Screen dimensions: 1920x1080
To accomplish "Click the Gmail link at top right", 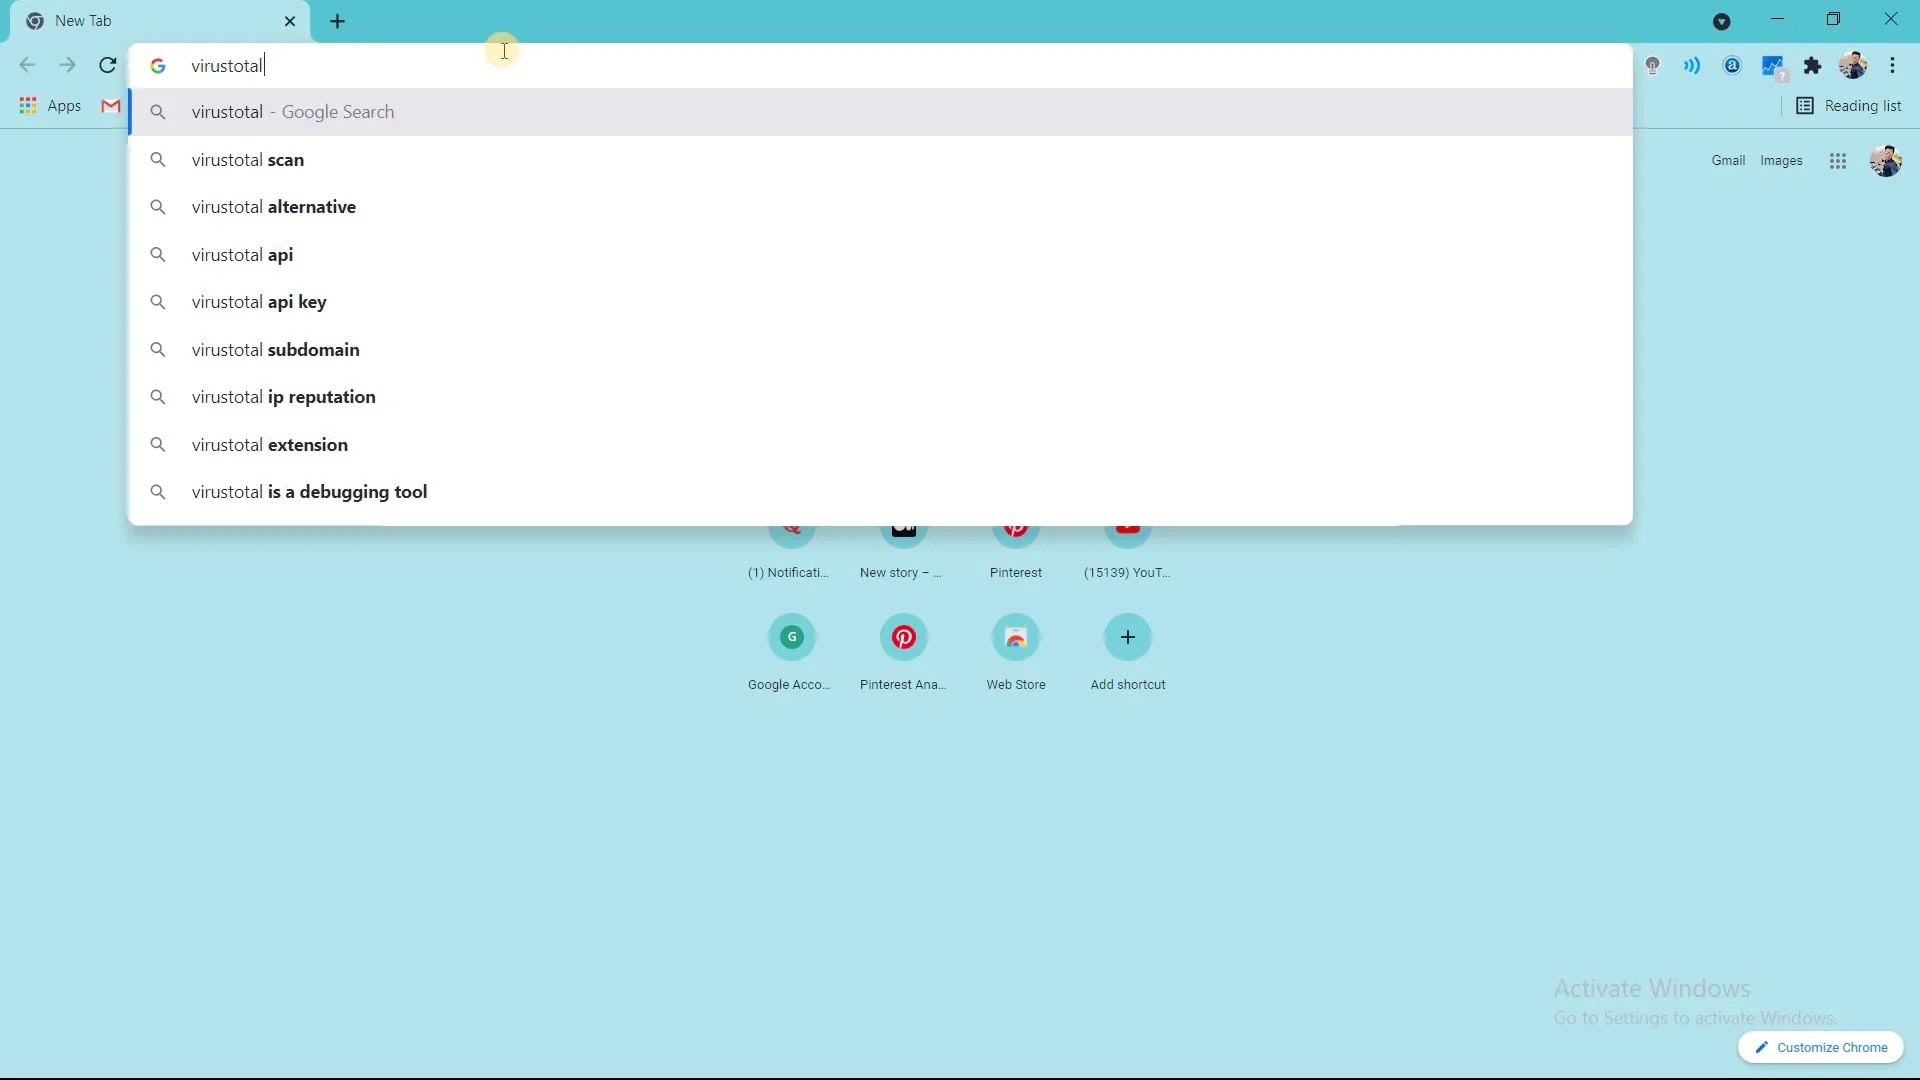I will [1727, 161].
